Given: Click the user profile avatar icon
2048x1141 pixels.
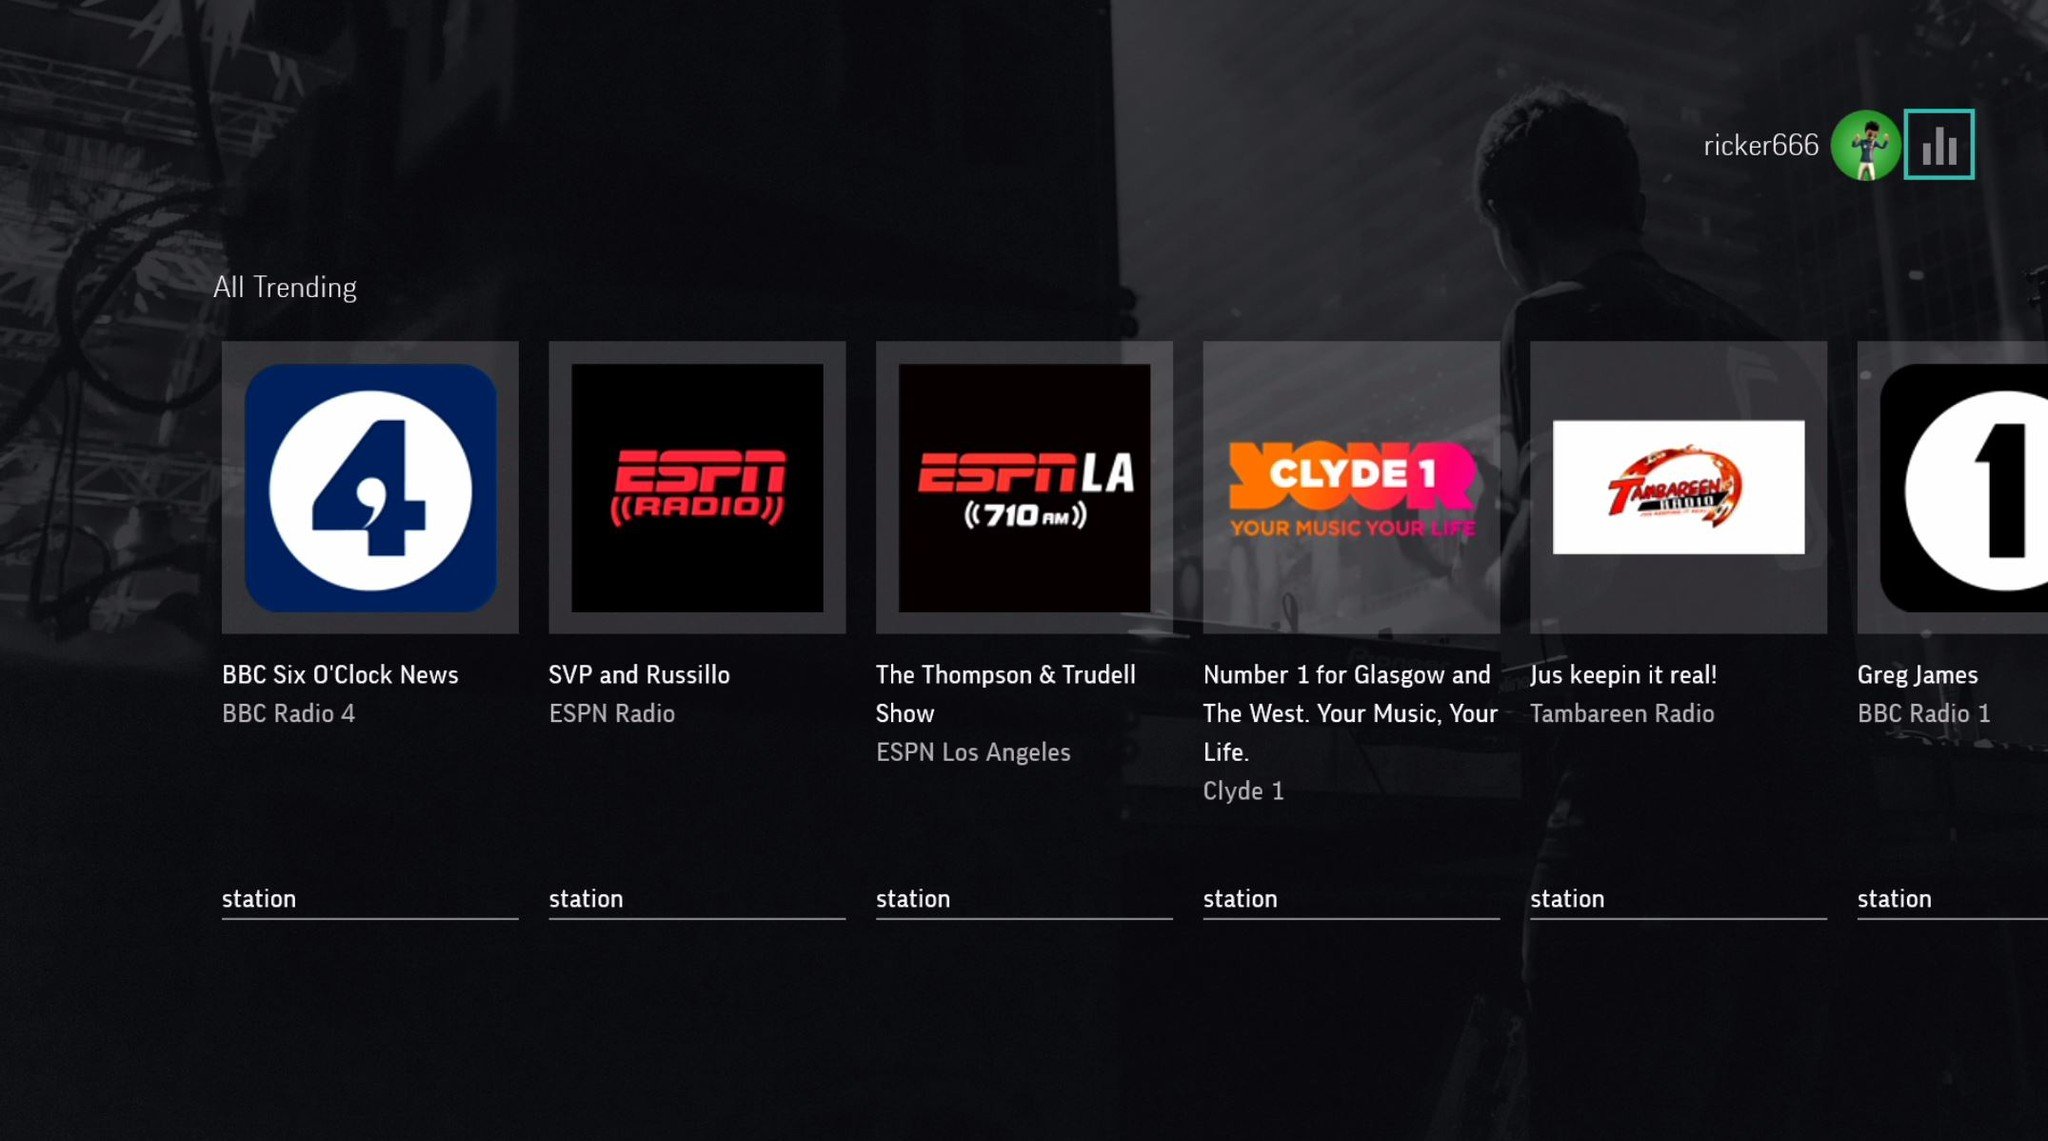Looking at the screenshot, I should (x=1865, y=143).
